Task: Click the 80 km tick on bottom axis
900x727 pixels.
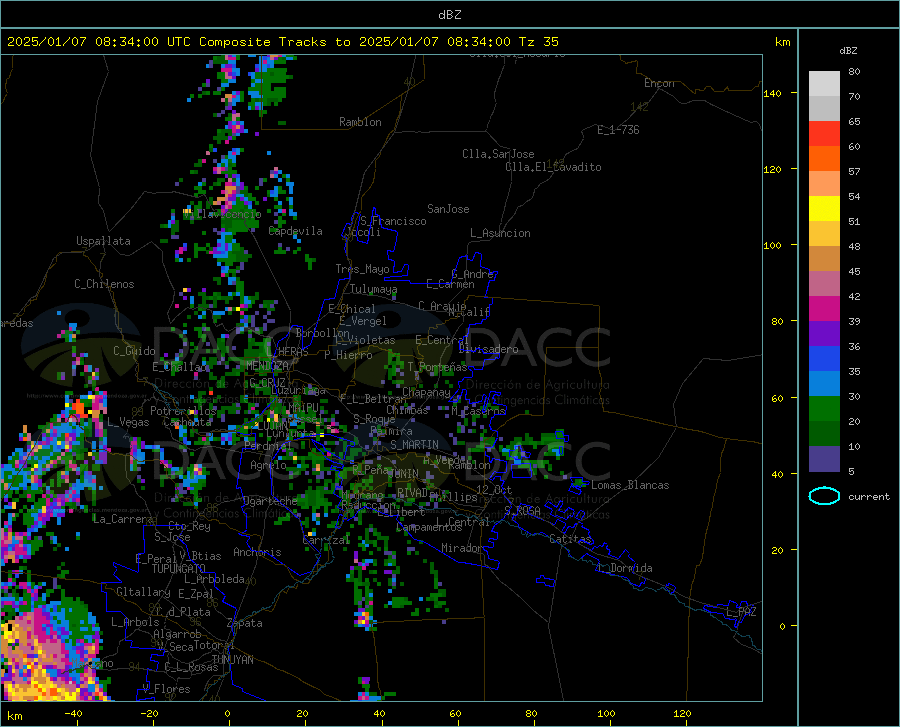Action: 532,714
